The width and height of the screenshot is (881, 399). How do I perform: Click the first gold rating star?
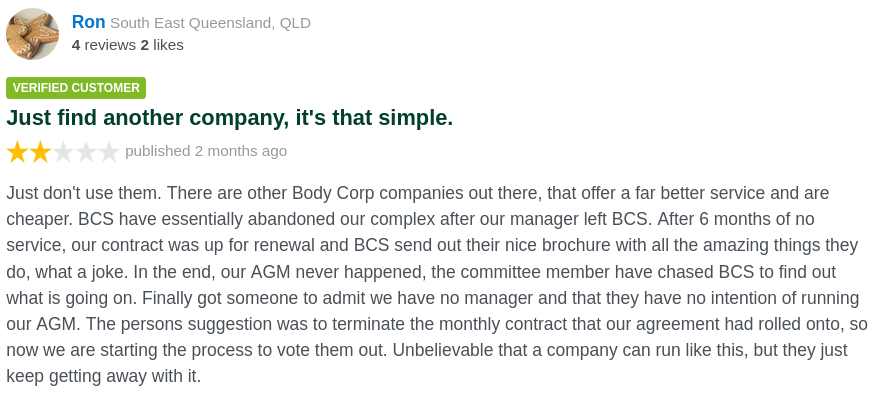click(x=17, y=152)
